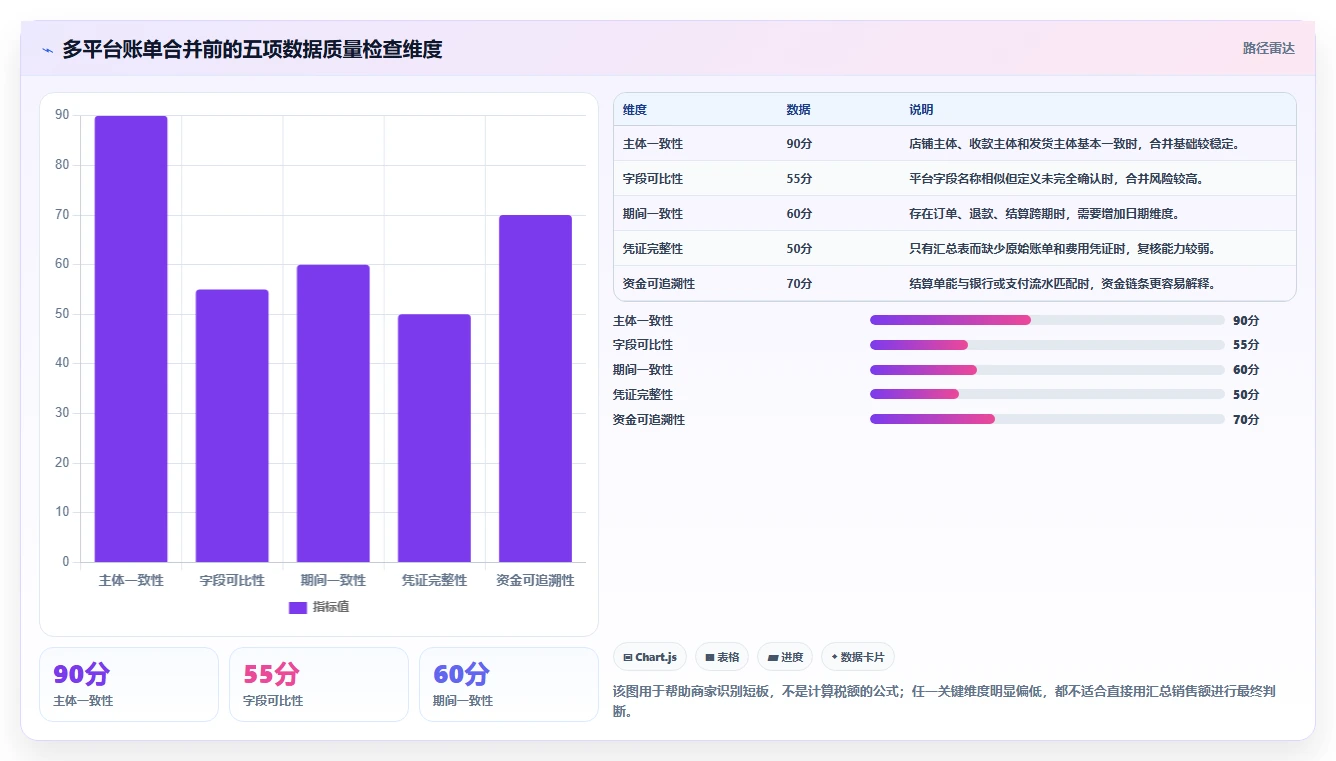Click the 90 y-axis tick label
The height and width of the screenshot is (761, 1336).
[x=62, y=115]
